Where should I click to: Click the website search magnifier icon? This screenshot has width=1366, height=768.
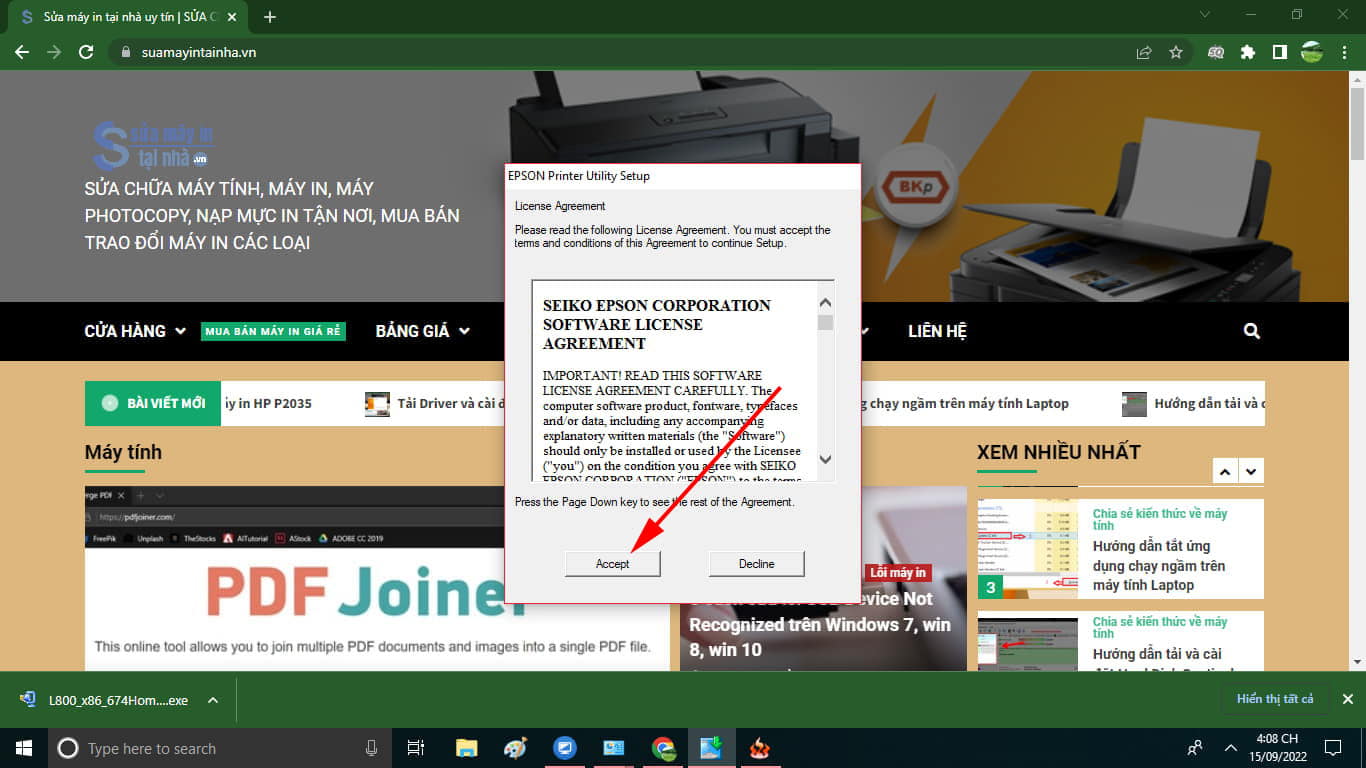coord(1252,331)
